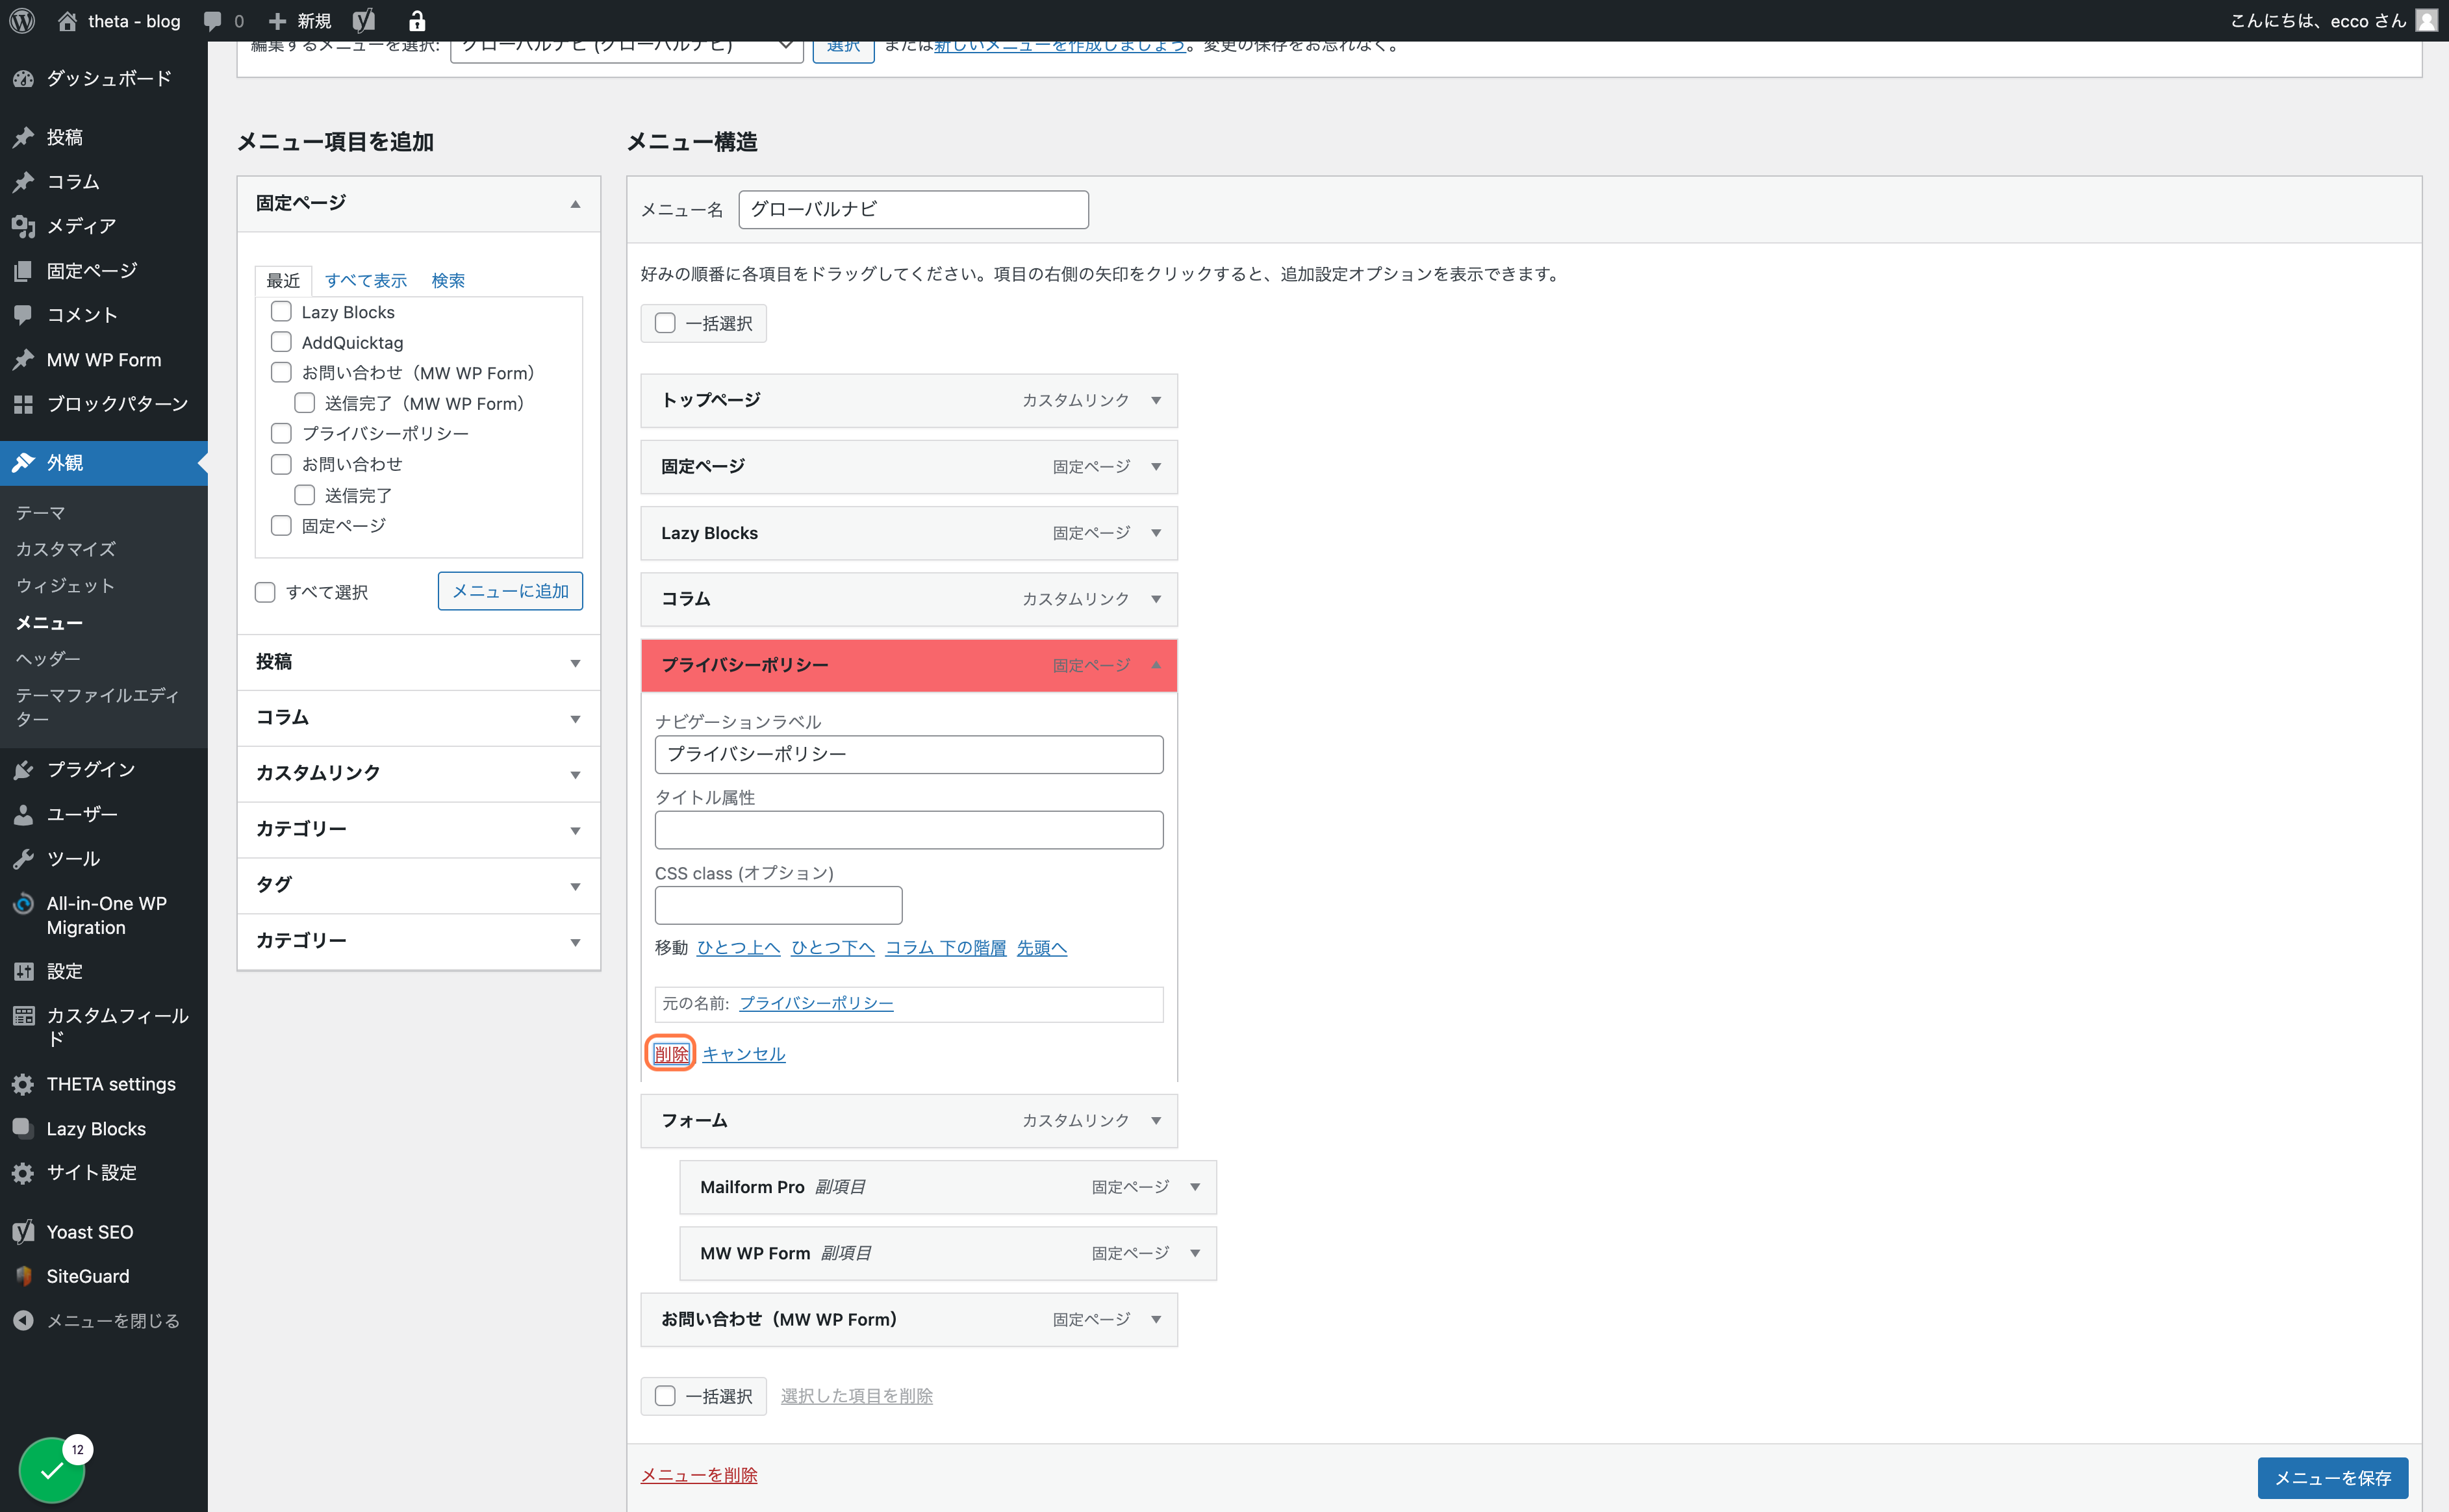
Task: Open the comments bubble icon in admin bar
Action: coord(212,21)
